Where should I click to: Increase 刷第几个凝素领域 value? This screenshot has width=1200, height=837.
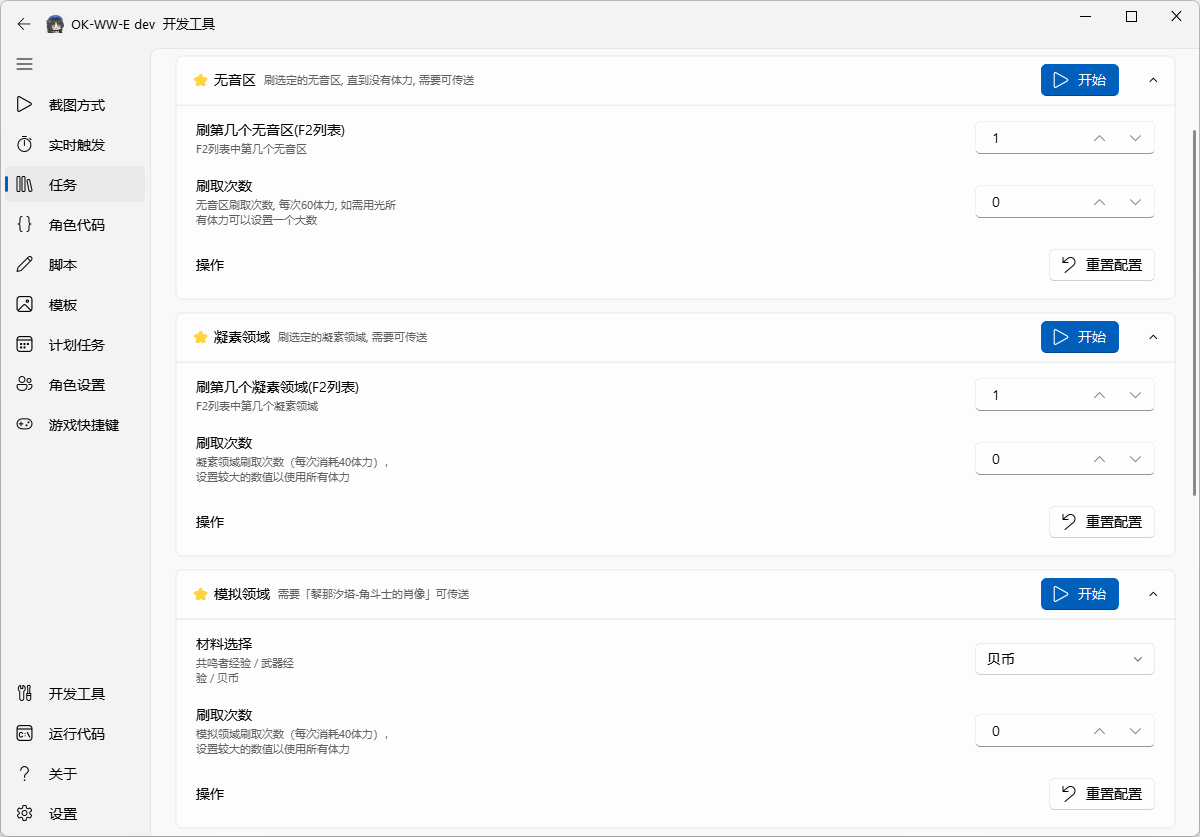tap(1099, 395)
